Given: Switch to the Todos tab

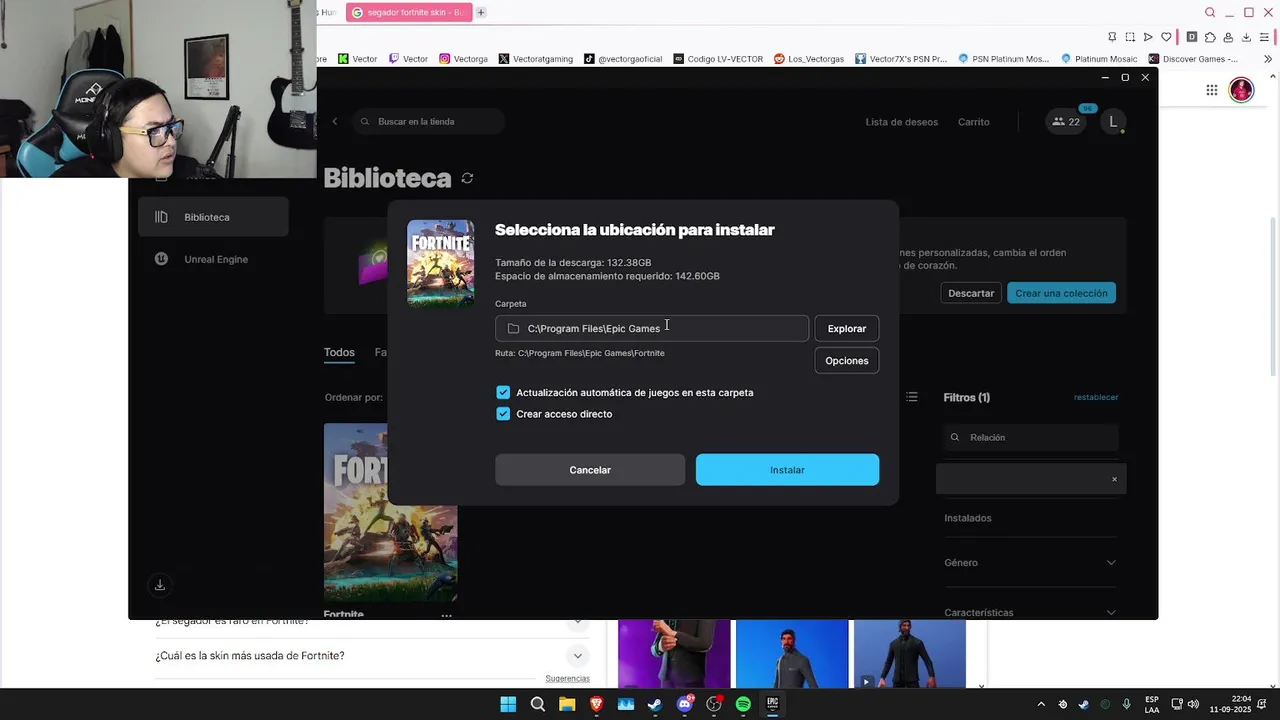Looking at the screenshot, I should tap(339, 352).
